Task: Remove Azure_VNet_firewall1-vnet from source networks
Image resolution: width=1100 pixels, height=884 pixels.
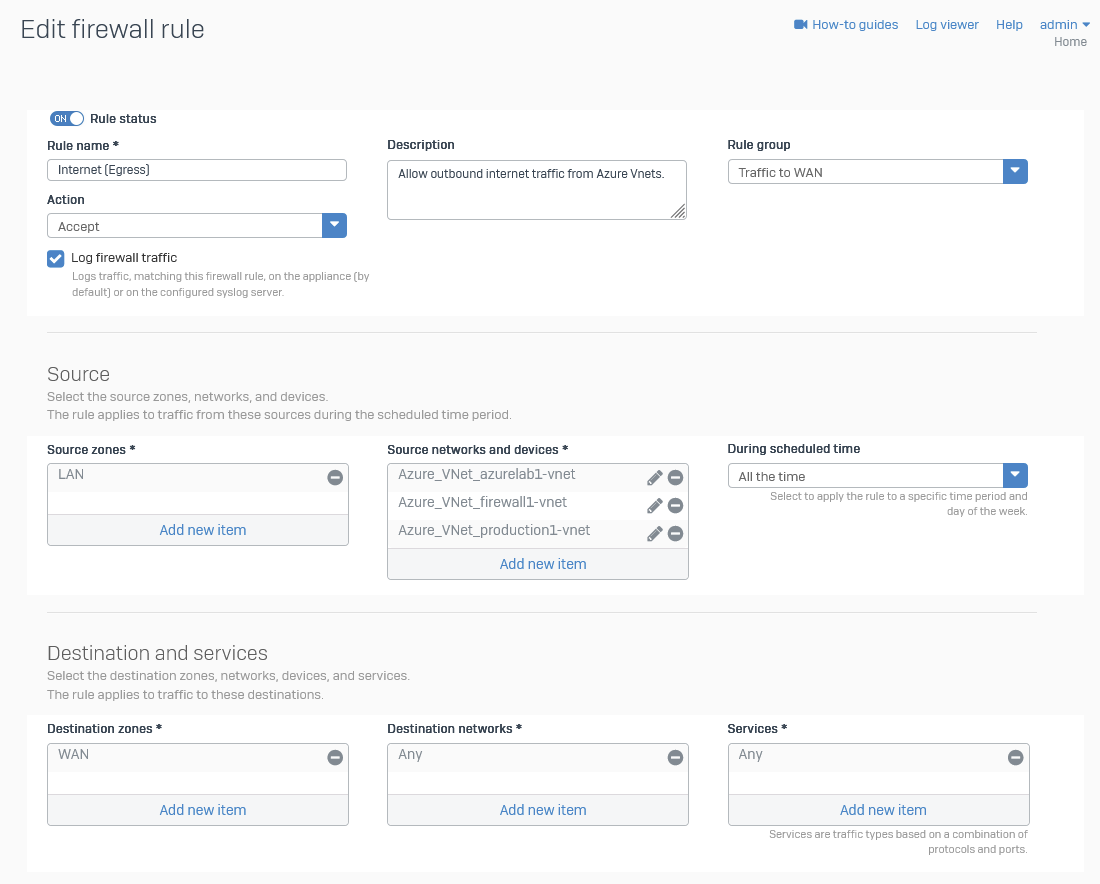Action: click(675, 506)
